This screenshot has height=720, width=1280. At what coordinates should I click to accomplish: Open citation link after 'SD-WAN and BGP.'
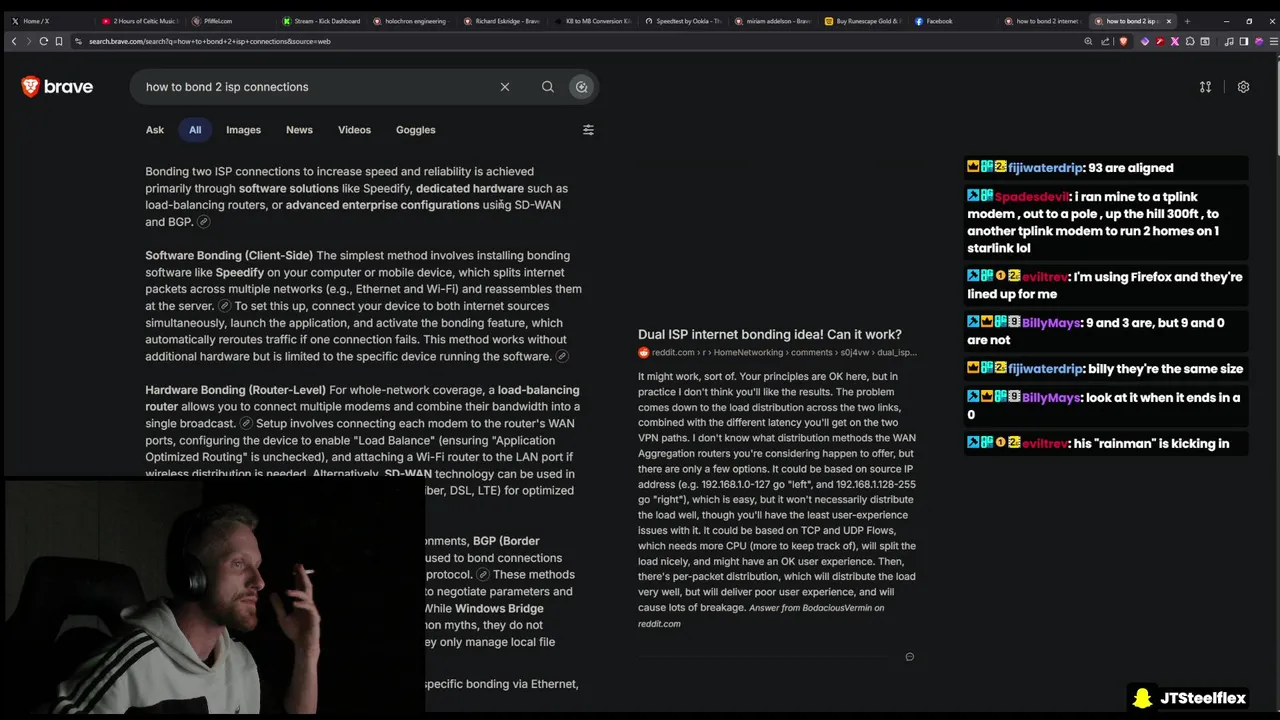[204, 222]
